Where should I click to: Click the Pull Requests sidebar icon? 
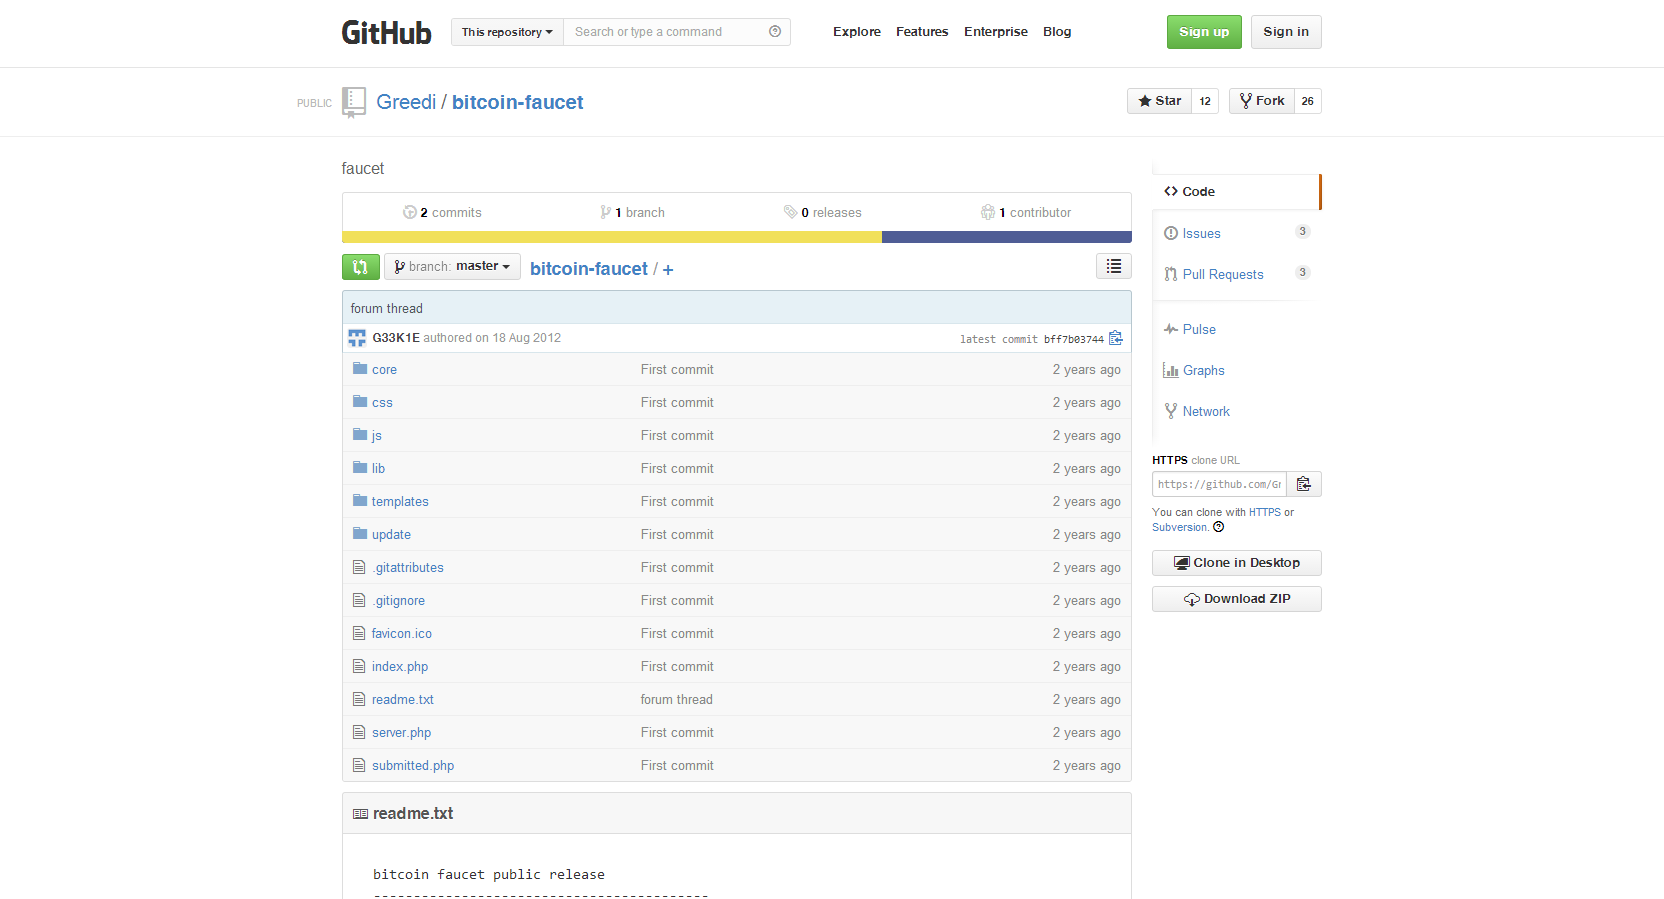(1171, 274)
